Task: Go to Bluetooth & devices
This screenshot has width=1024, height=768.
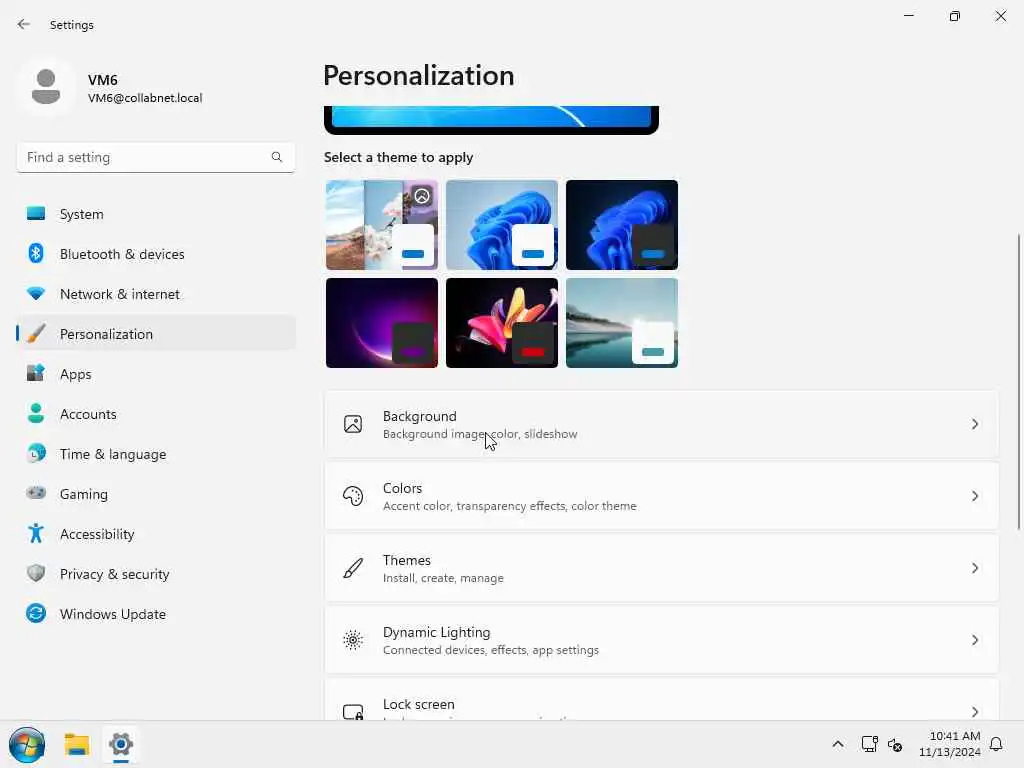Action: 156,253
